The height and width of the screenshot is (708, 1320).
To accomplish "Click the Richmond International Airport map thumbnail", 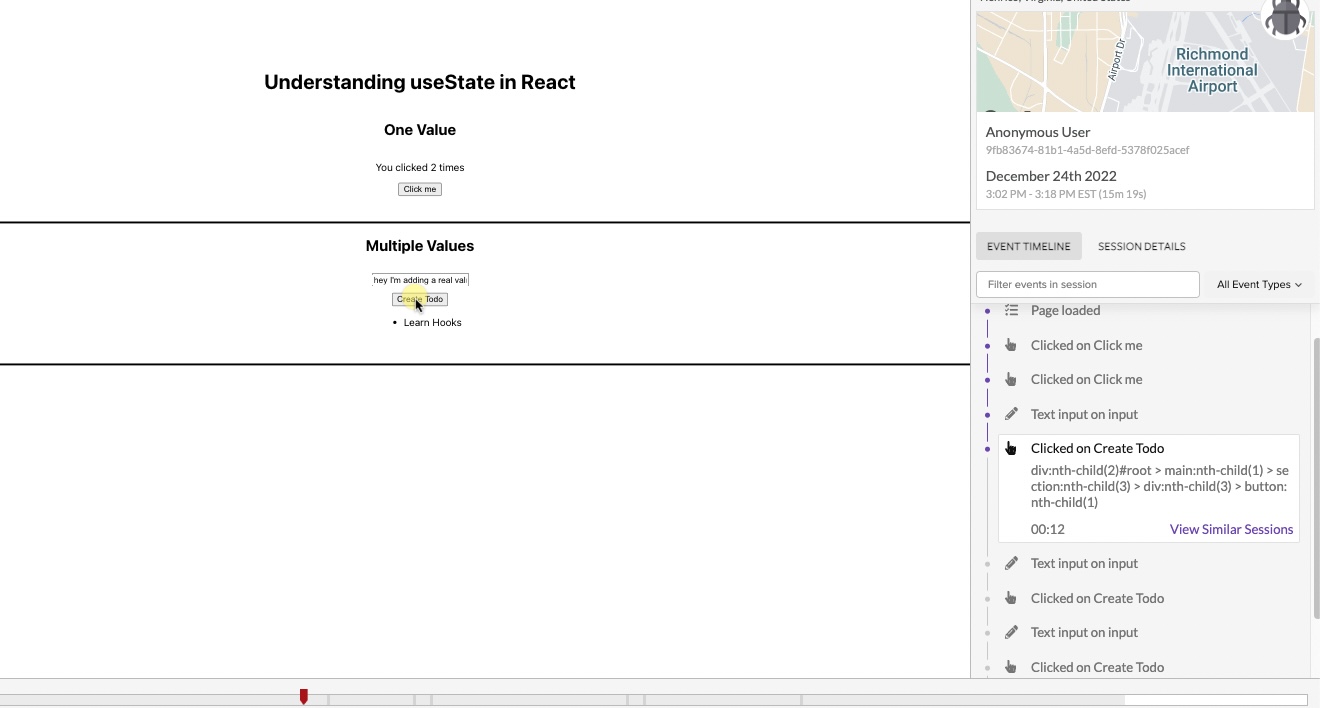I will tap(1145, 62).
